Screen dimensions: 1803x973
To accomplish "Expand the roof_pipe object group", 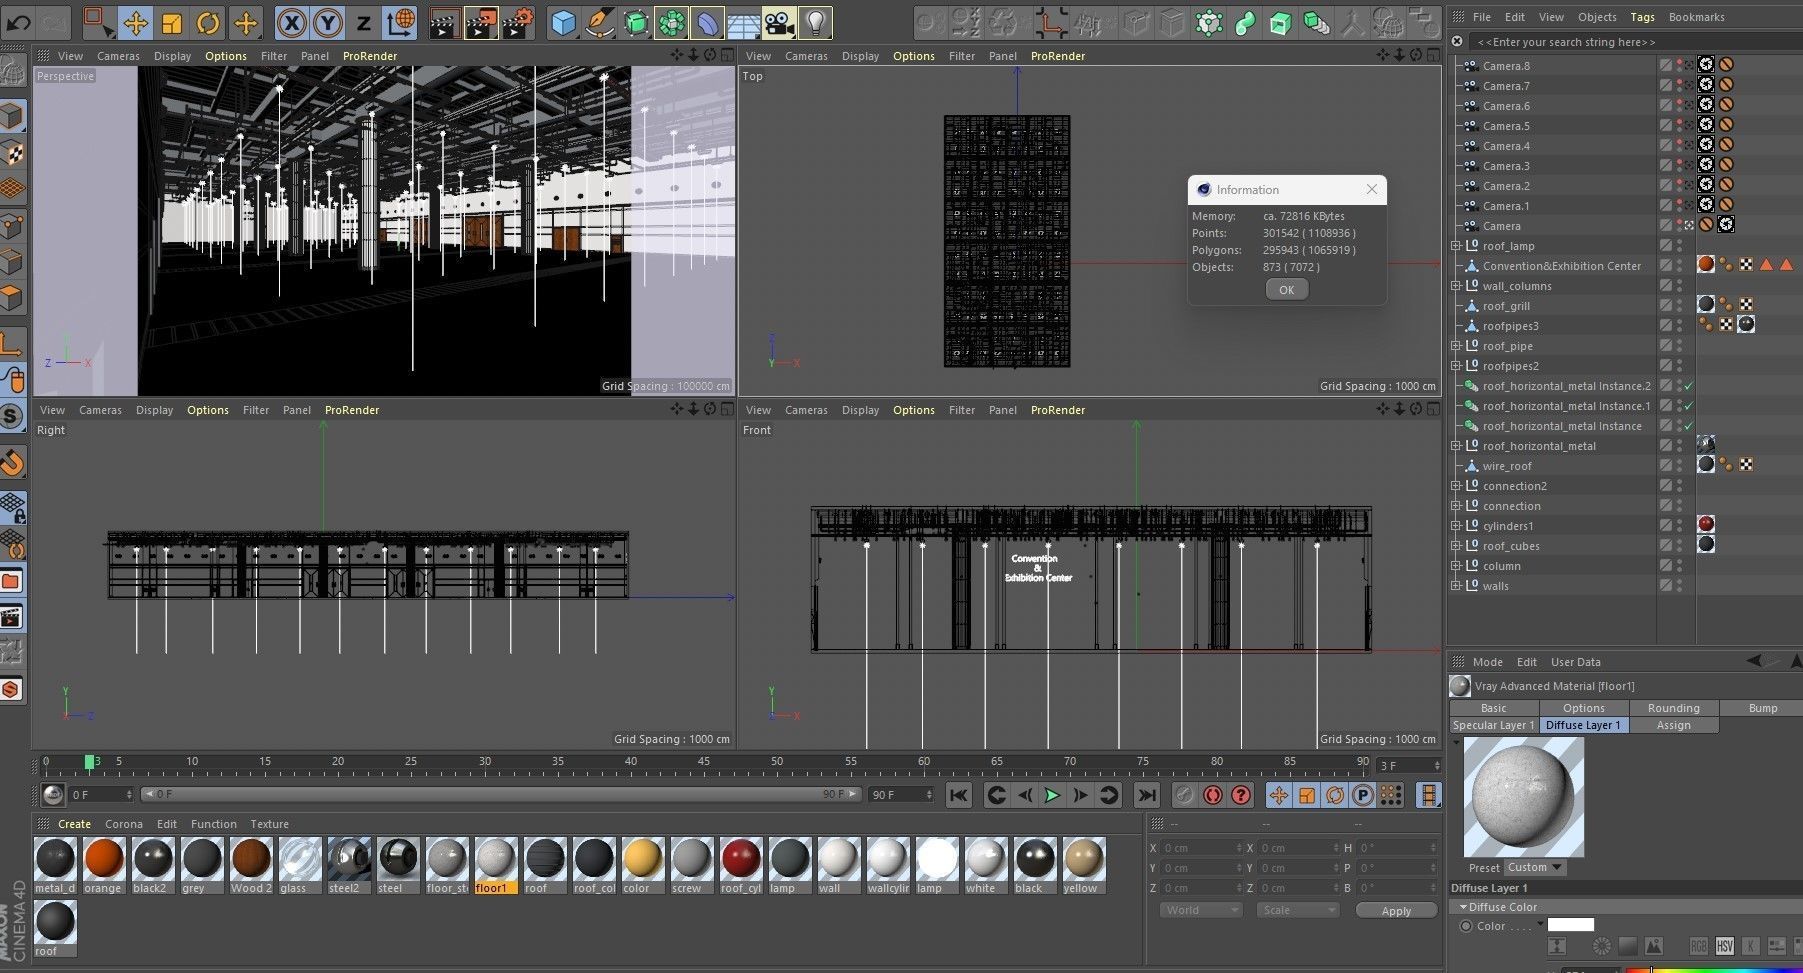I will click(x=1456, y=346).
